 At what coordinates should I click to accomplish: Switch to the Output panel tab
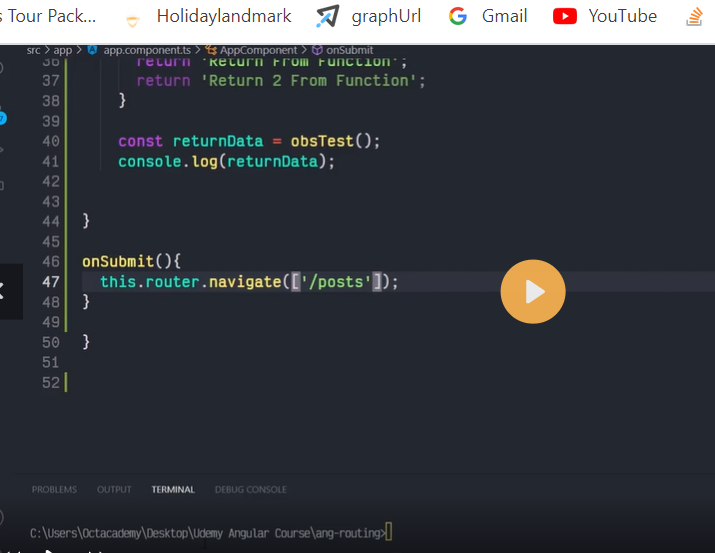click(114, 489)
